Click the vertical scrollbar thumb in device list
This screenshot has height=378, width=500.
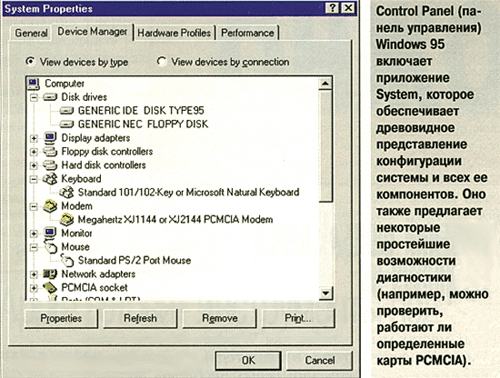[x=326, y=146]
